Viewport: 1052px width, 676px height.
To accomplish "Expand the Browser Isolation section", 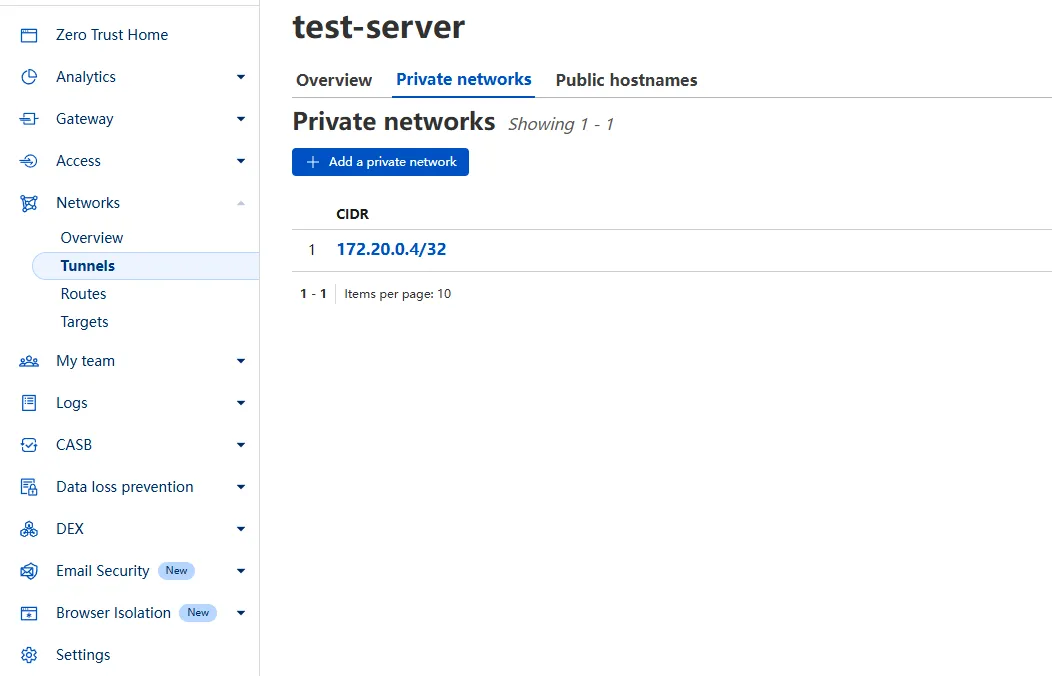I will (x=240, y=612).
